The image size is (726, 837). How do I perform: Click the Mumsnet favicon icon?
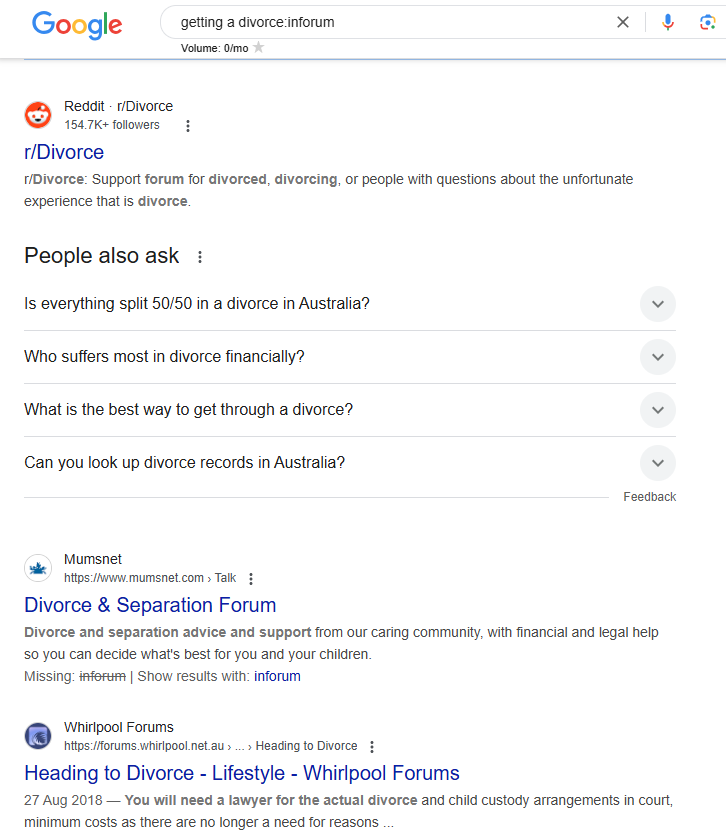(38, 568)
